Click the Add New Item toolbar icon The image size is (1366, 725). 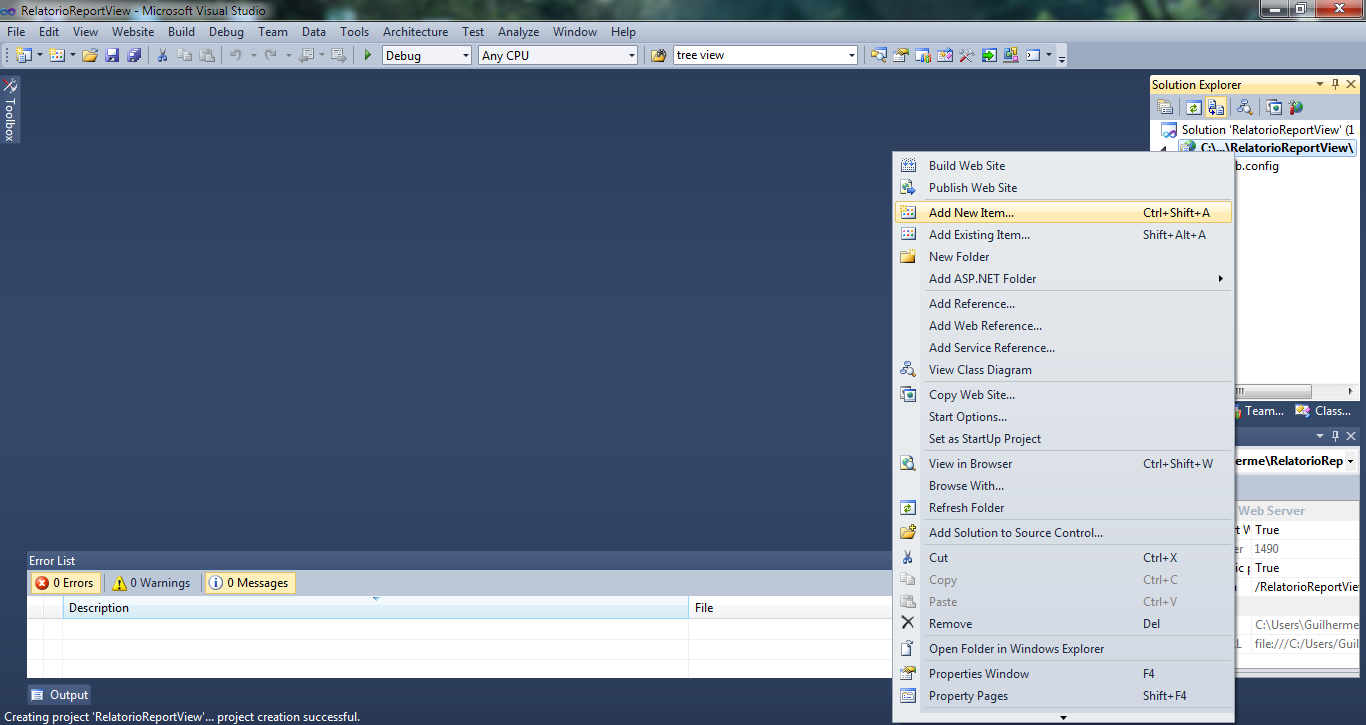point(57,55)
